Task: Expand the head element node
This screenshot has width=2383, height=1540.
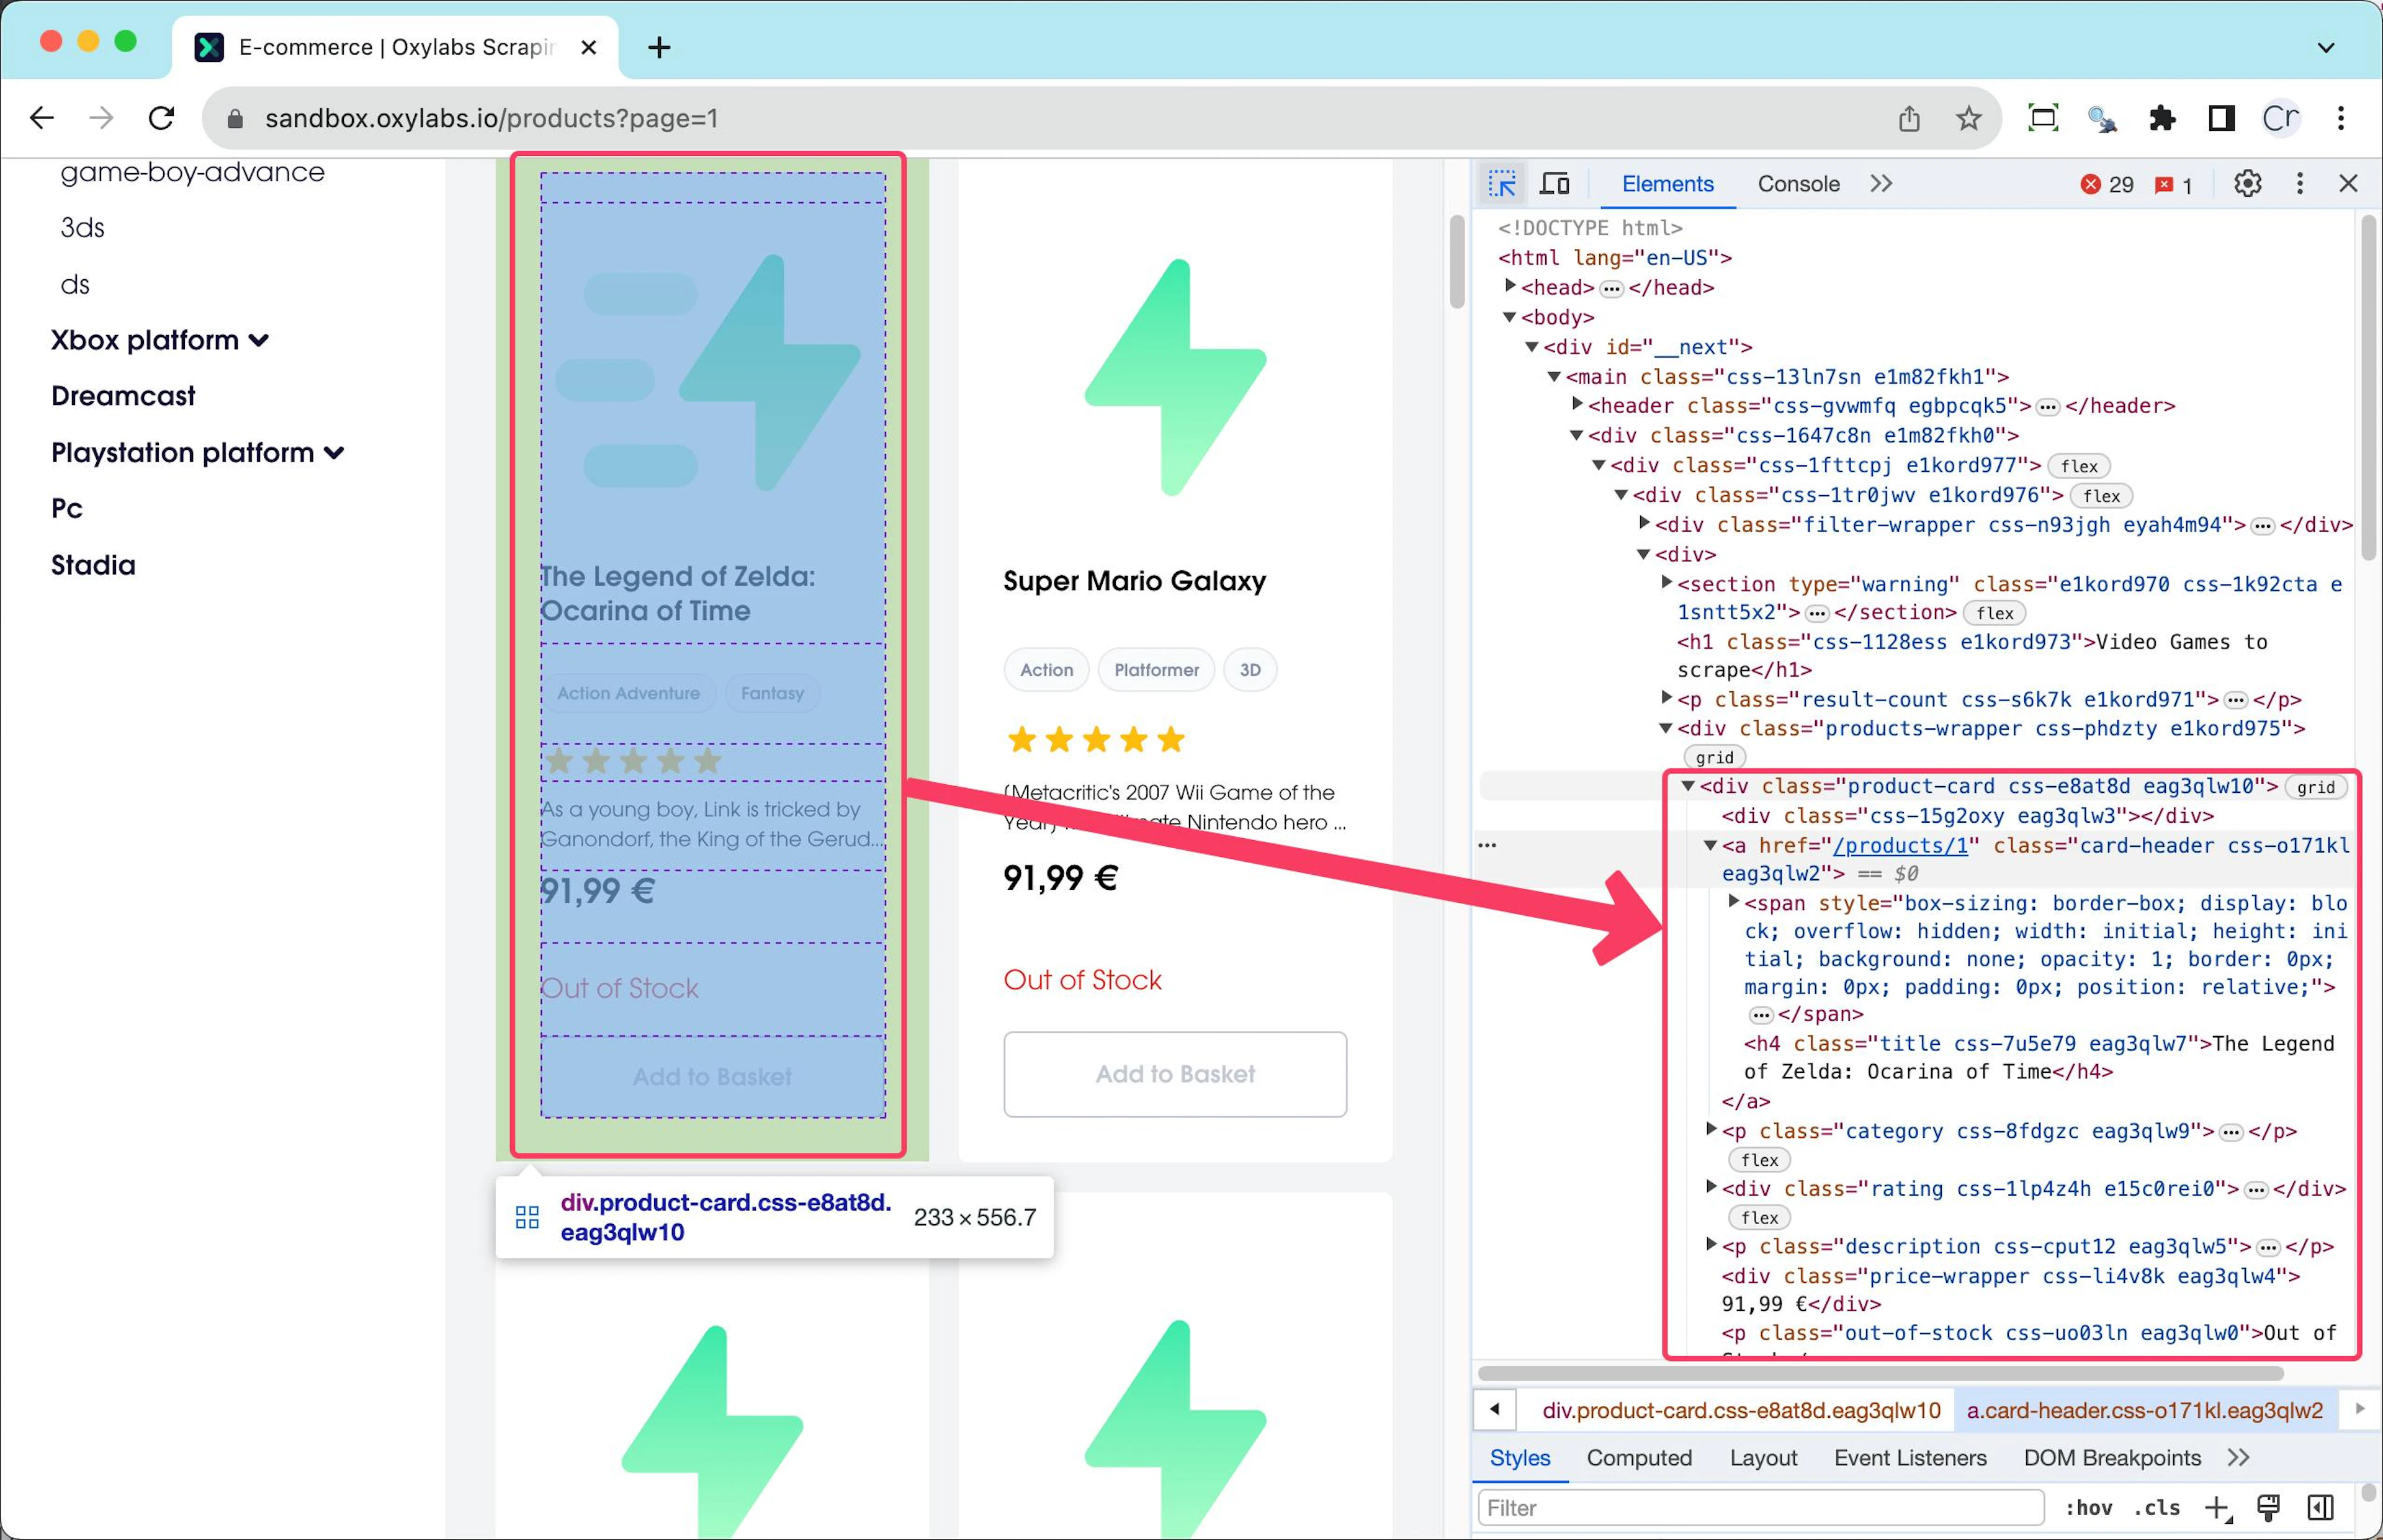Action: coord(1510,287)
